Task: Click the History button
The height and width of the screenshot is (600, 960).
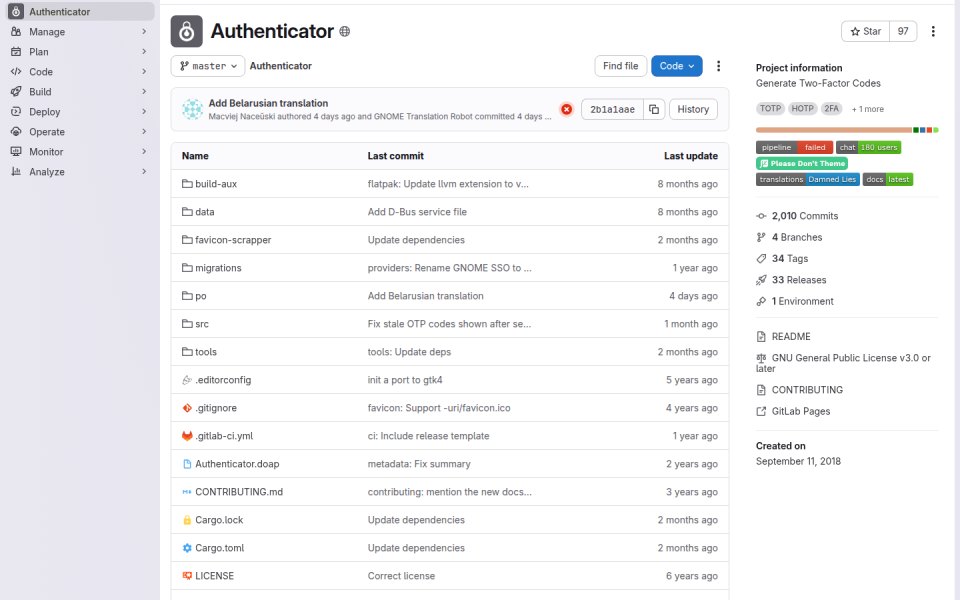Action: [693, 109]
